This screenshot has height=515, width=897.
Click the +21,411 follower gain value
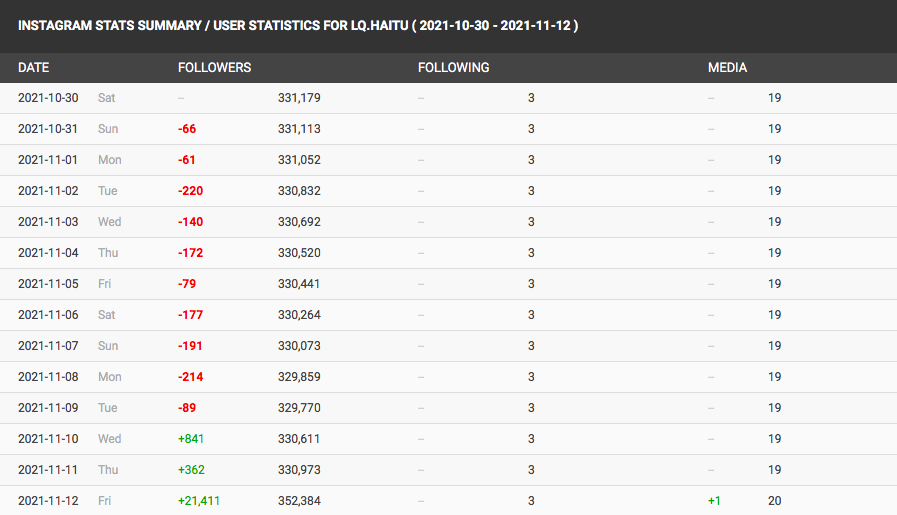click(x=199, y=501)
